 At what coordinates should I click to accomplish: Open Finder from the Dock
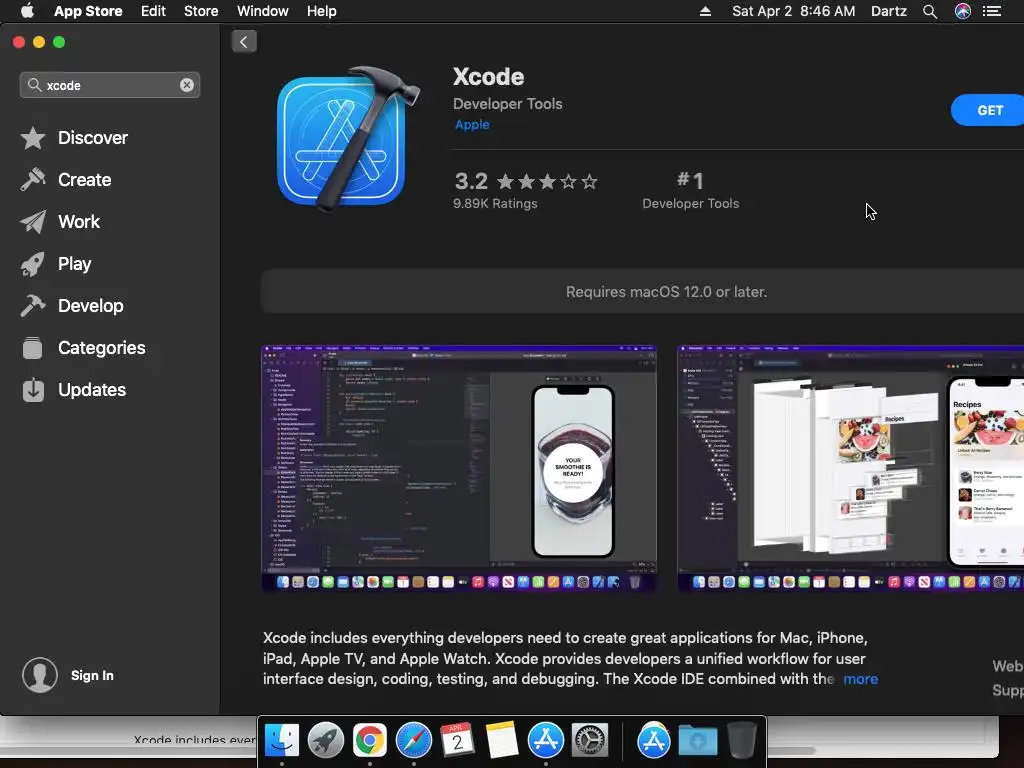[x=281, y=741]
